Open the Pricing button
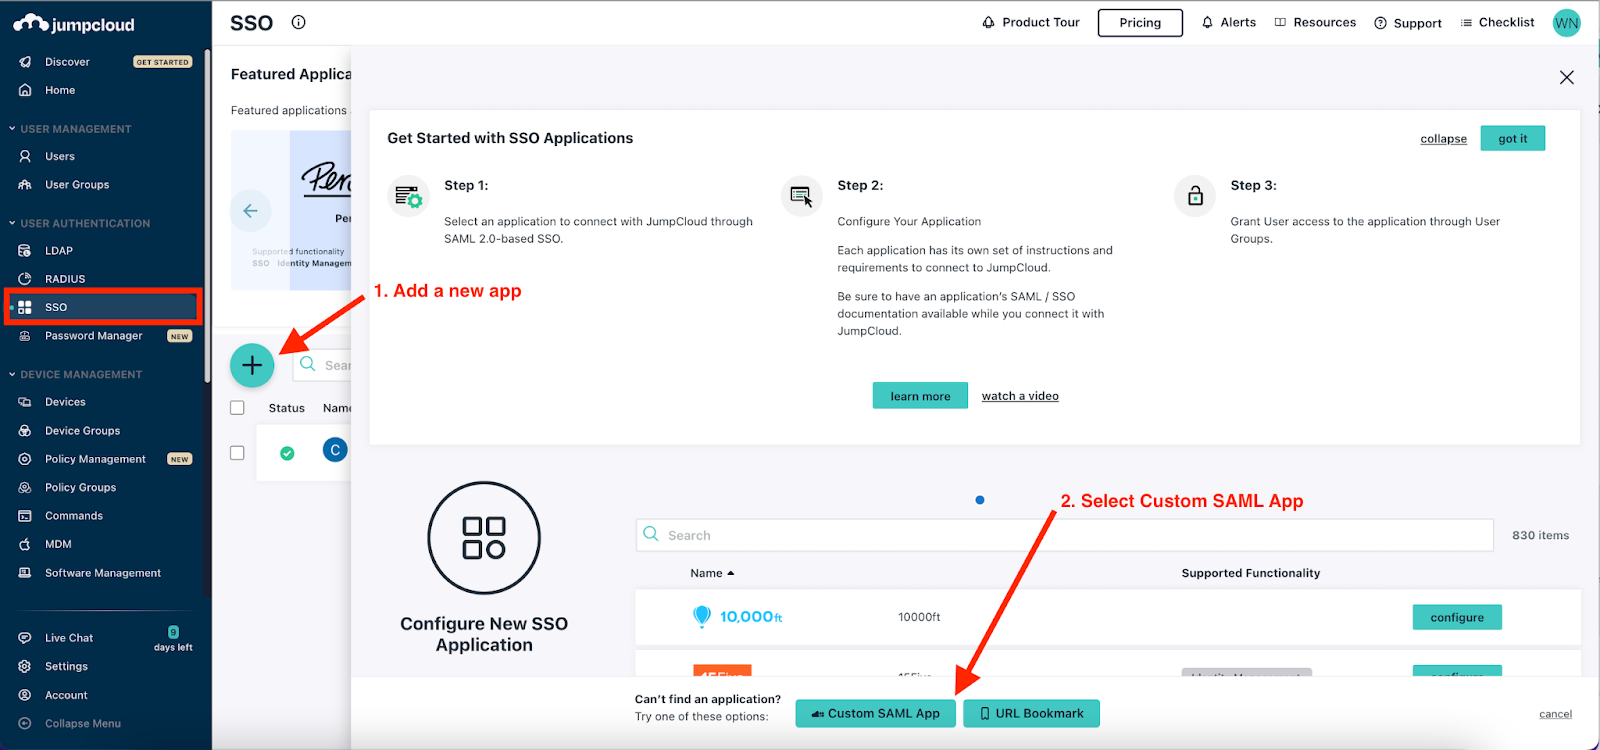Screen dimensions: 1600x750 1140,22
